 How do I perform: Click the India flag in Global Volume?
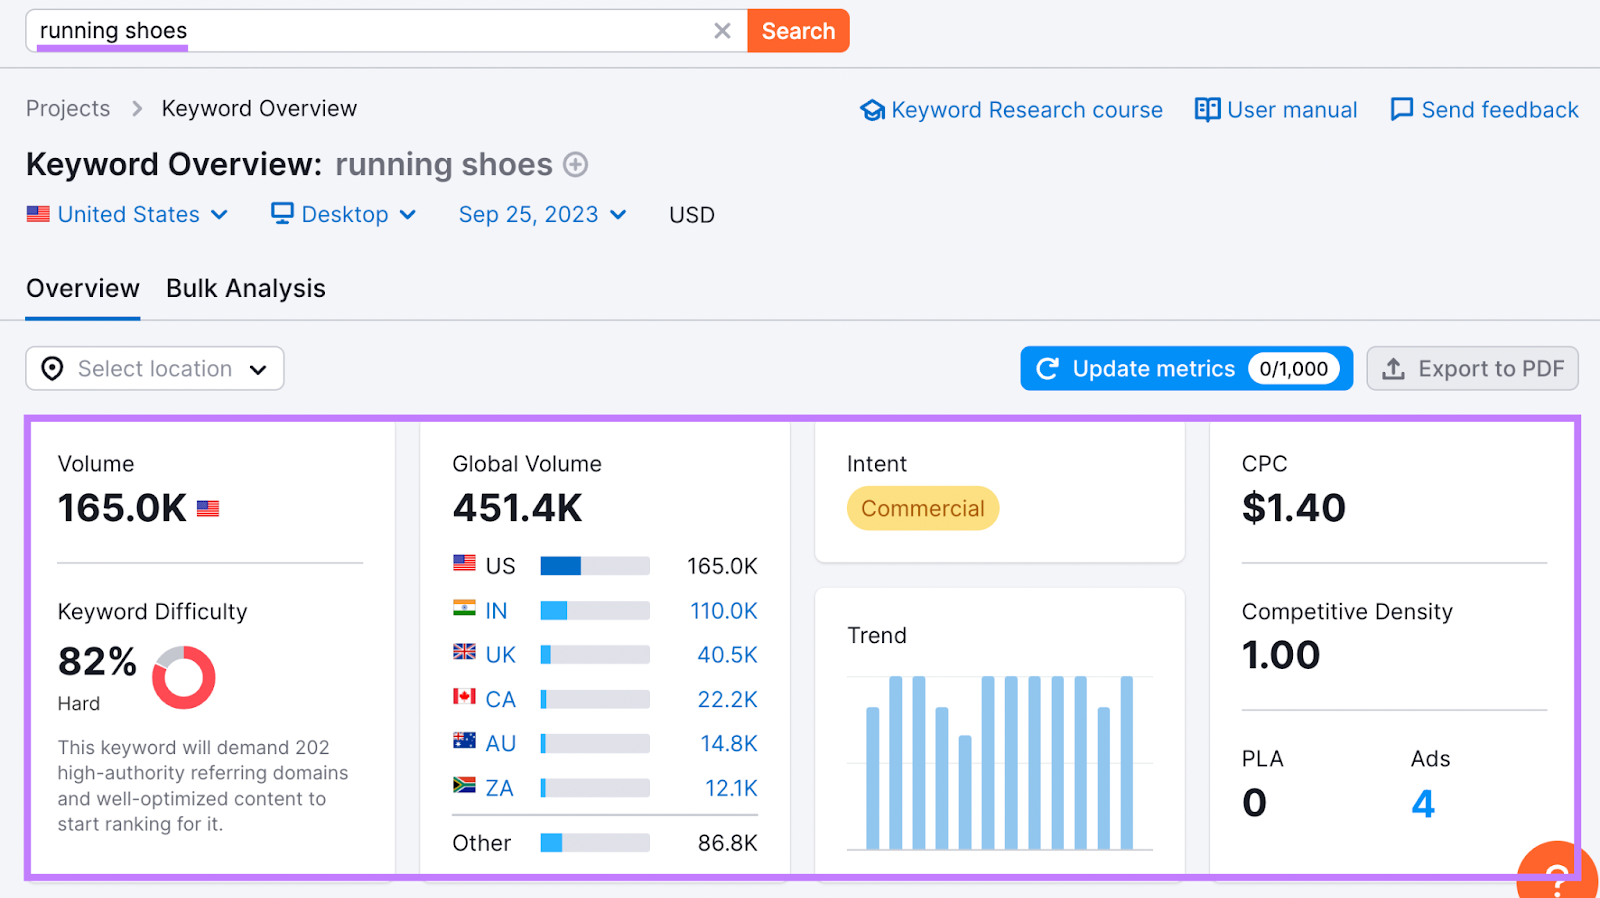point(464,609)
